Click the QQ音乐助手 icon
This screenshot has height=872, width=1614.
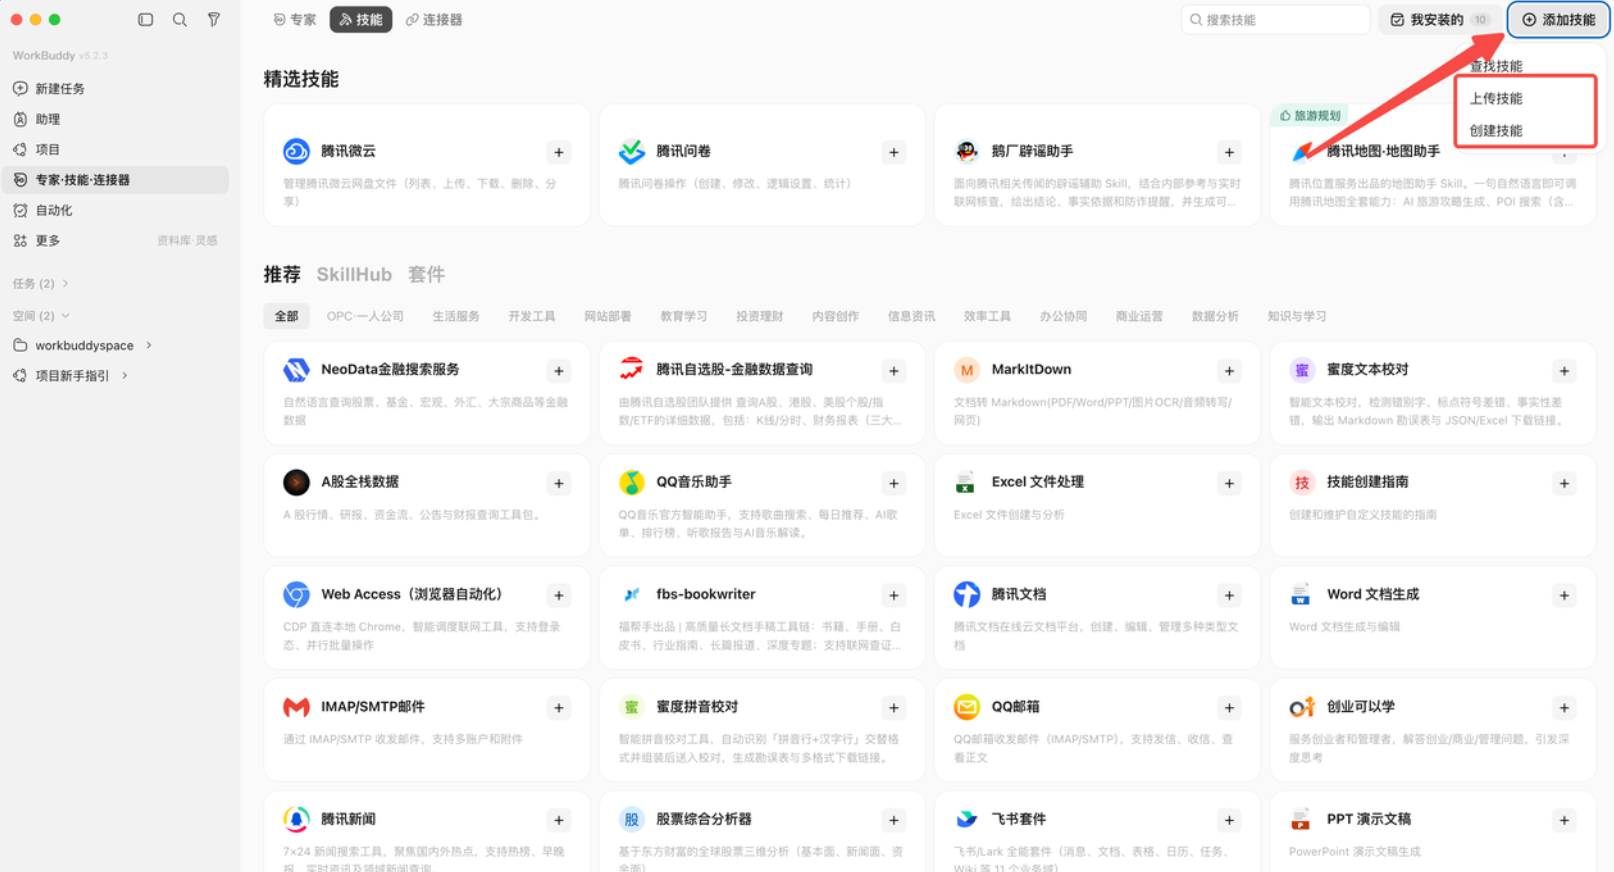tap(632, 482)
